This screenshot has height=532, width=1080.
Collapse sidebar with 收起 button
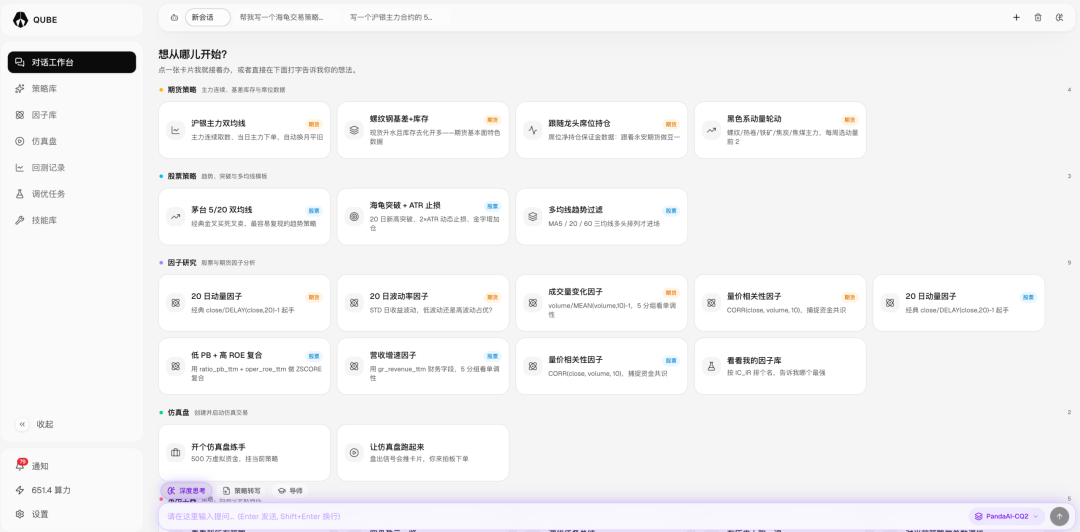35,424
